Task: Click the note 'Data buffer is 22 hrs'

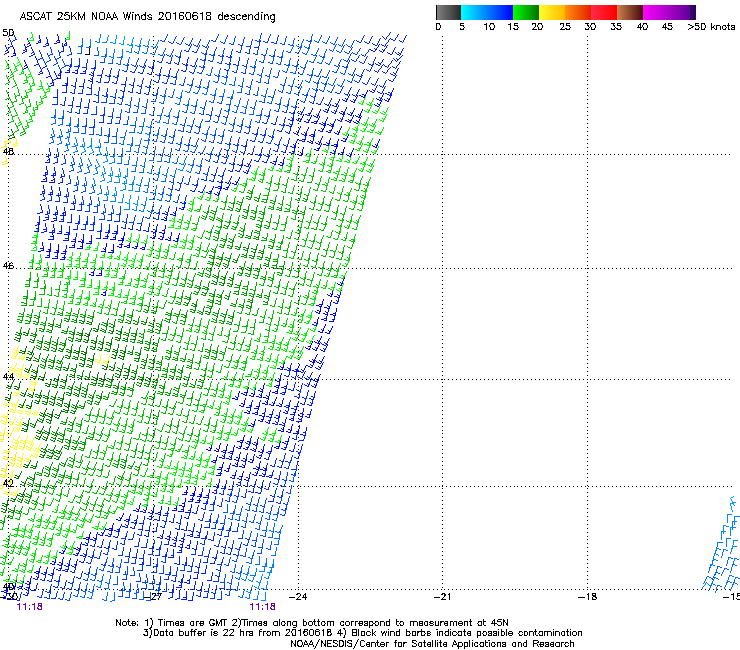Action: (202, 633)
